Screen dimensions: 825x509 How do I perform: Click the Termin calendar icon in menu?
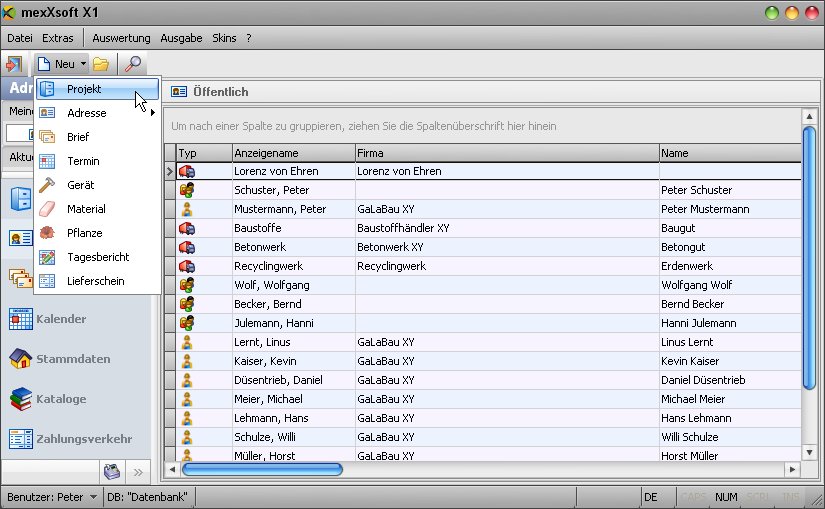point(47,161)
